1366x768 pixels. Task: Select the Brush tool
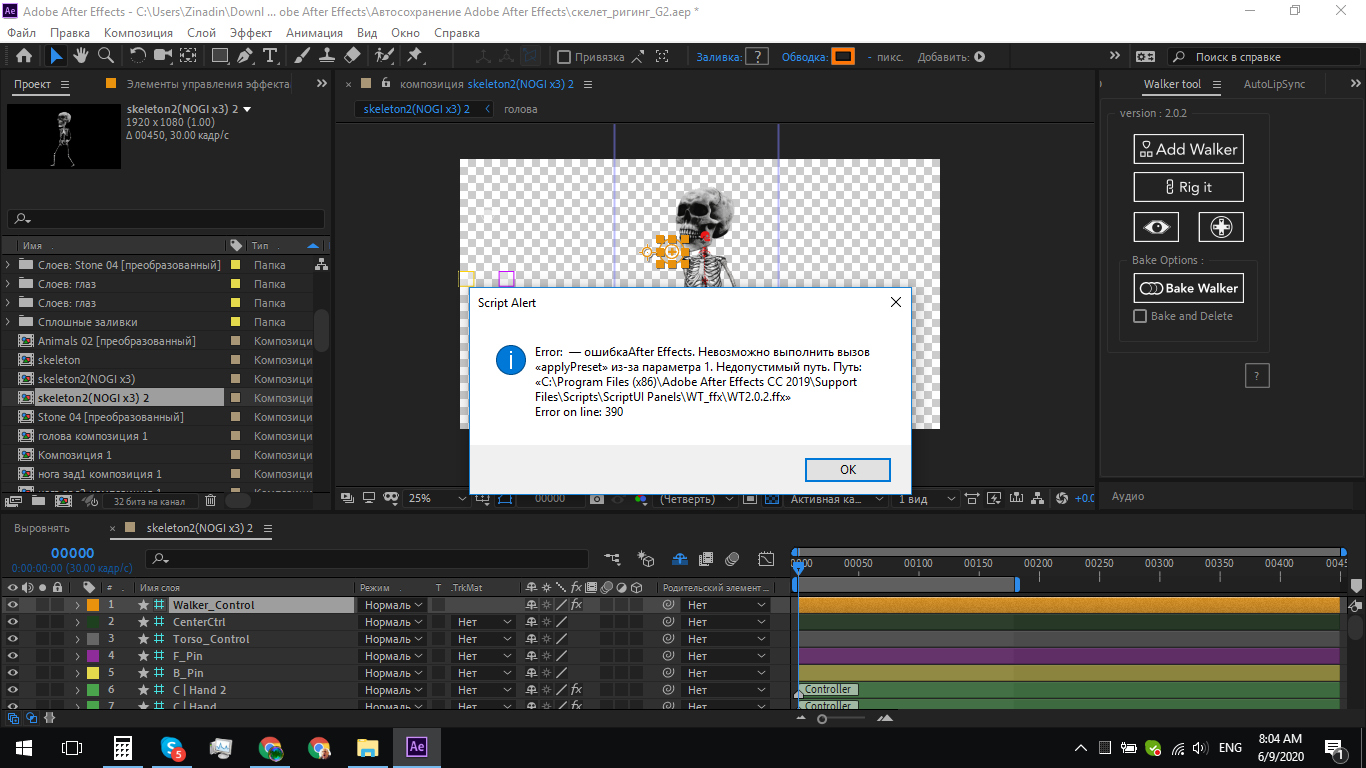click(303, 56)
